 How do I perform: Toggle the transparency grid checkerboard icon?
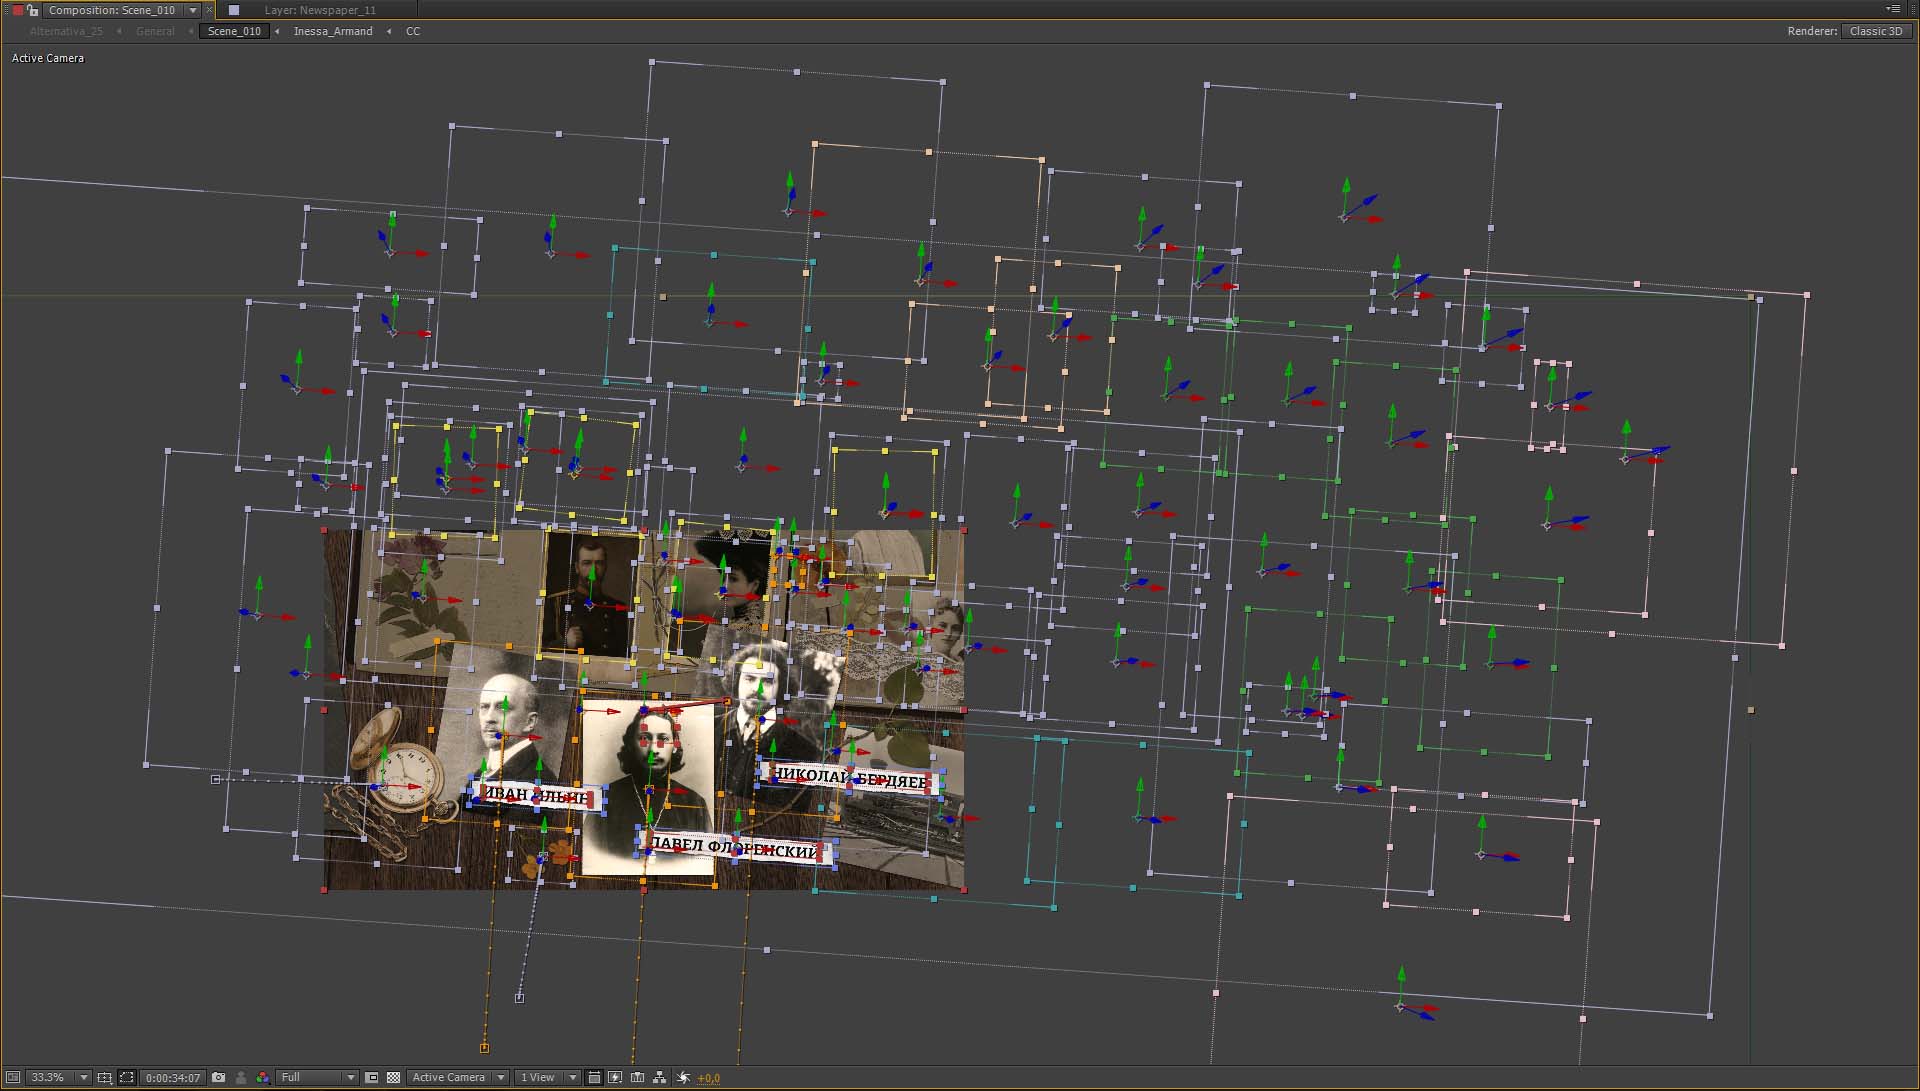(393, 1077)
